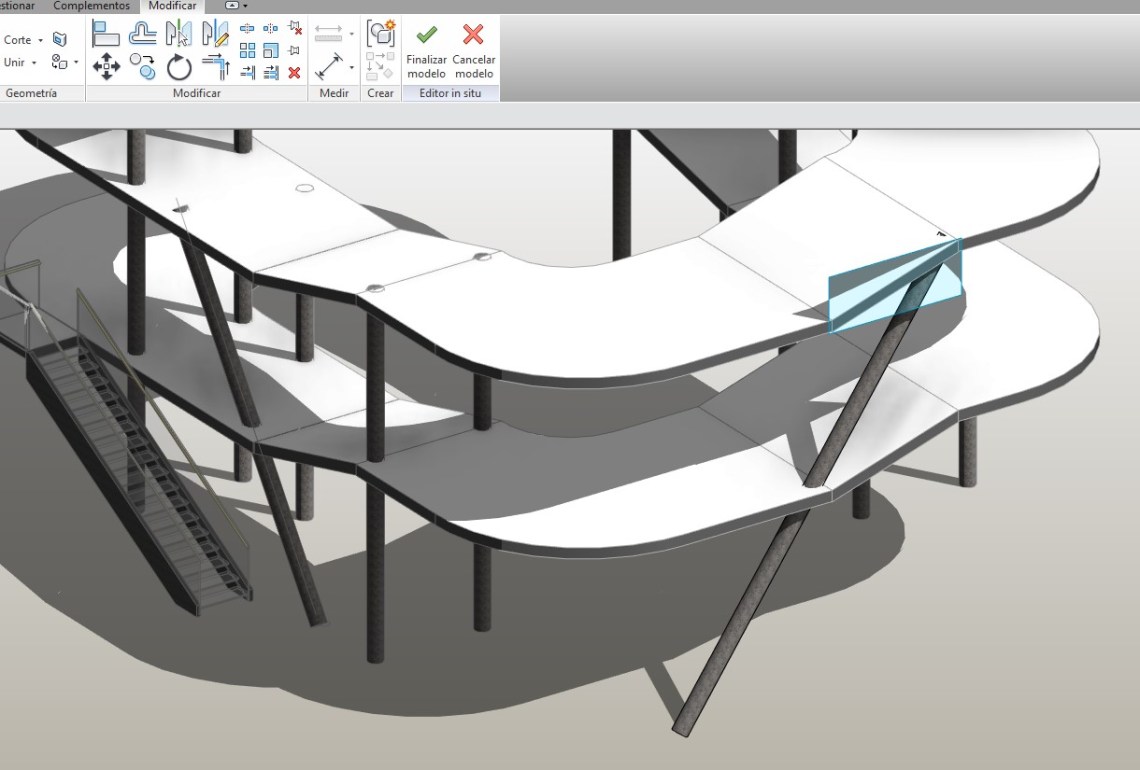Select the Trim/Extend to corner tool

(215, 67)
